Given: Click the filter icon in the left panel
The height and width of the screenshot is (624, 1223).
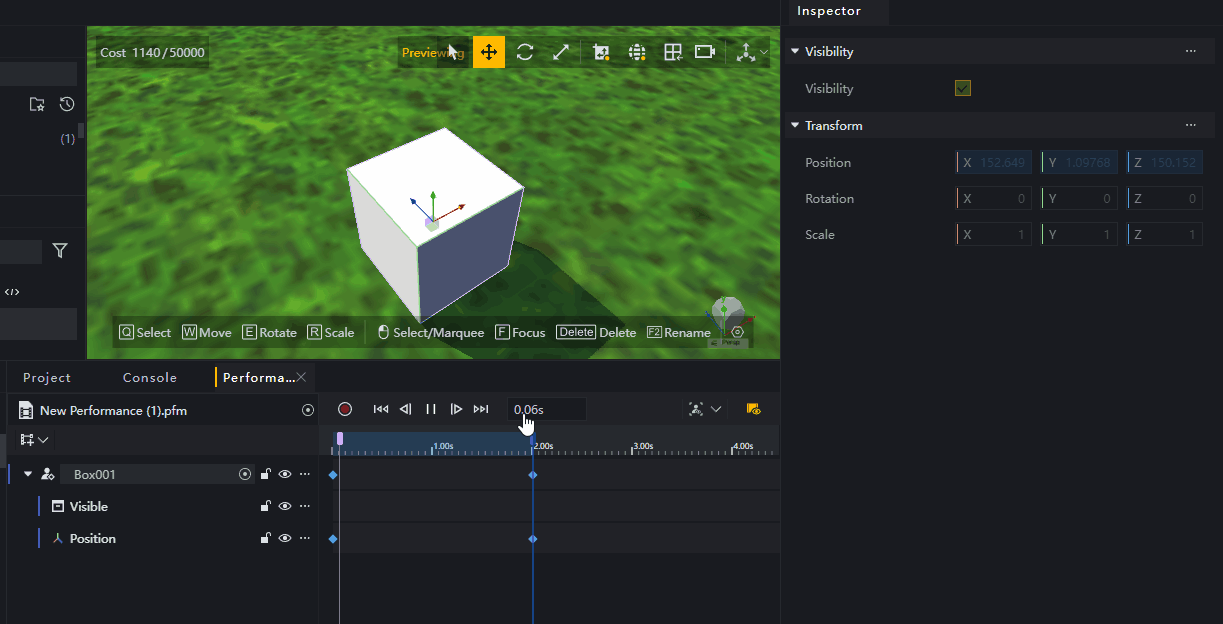Looking at the screenshot, I should 60,250.
